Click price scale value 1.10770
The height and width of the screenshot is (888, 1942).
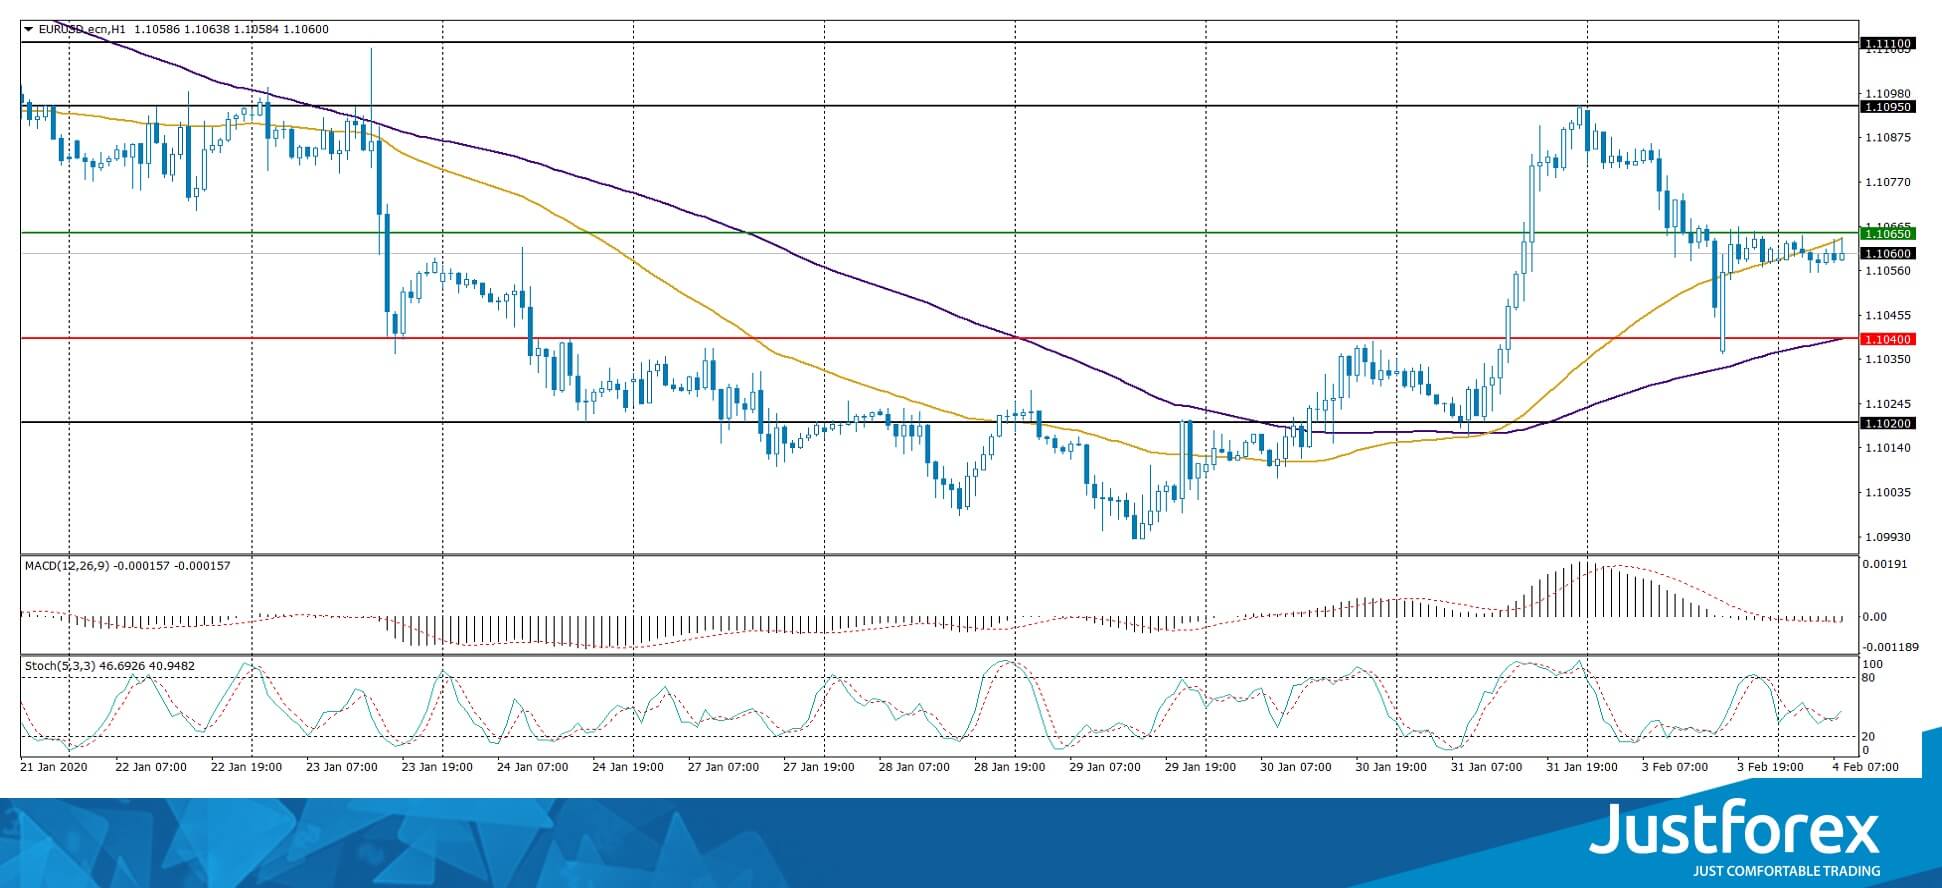pos(1888,182)
